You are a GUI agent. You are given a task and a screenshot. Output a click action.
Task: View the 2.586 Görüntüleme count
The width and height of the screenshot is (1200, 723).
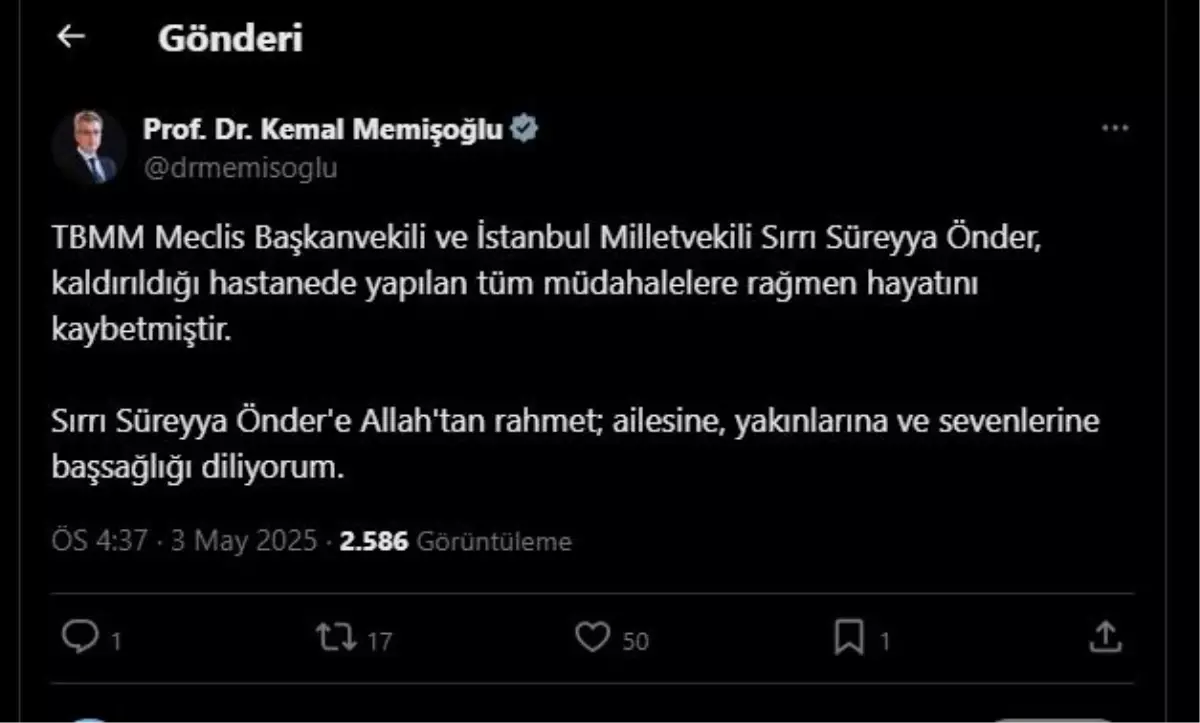coord(456,541)
